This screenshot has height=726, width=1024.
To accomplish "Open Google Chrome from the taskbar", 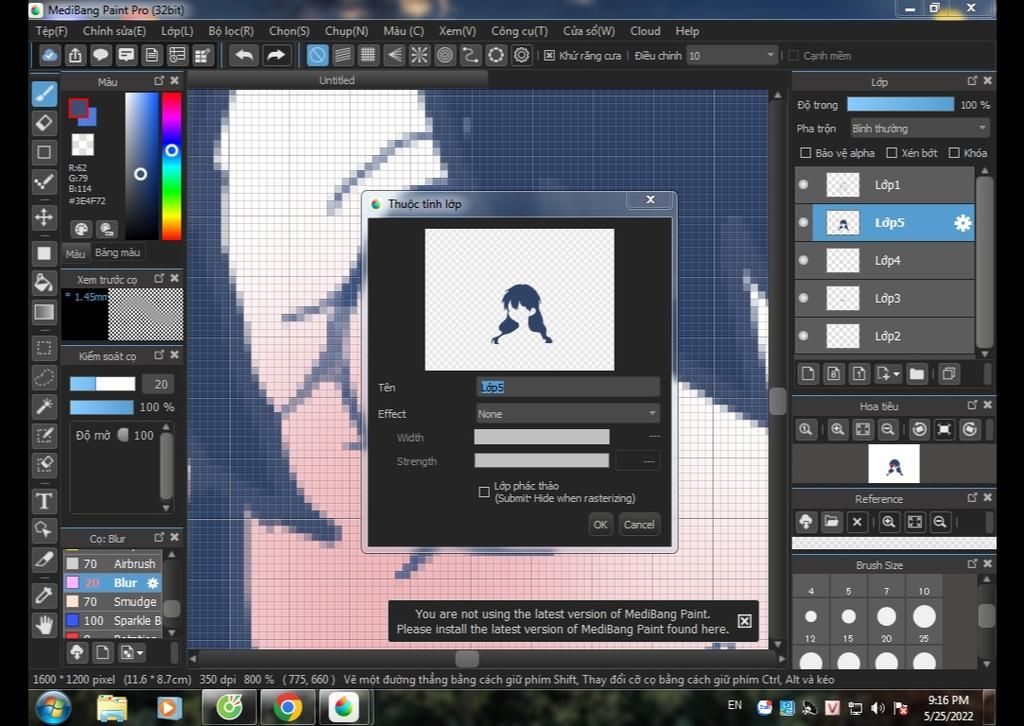I will click(287, 707).
